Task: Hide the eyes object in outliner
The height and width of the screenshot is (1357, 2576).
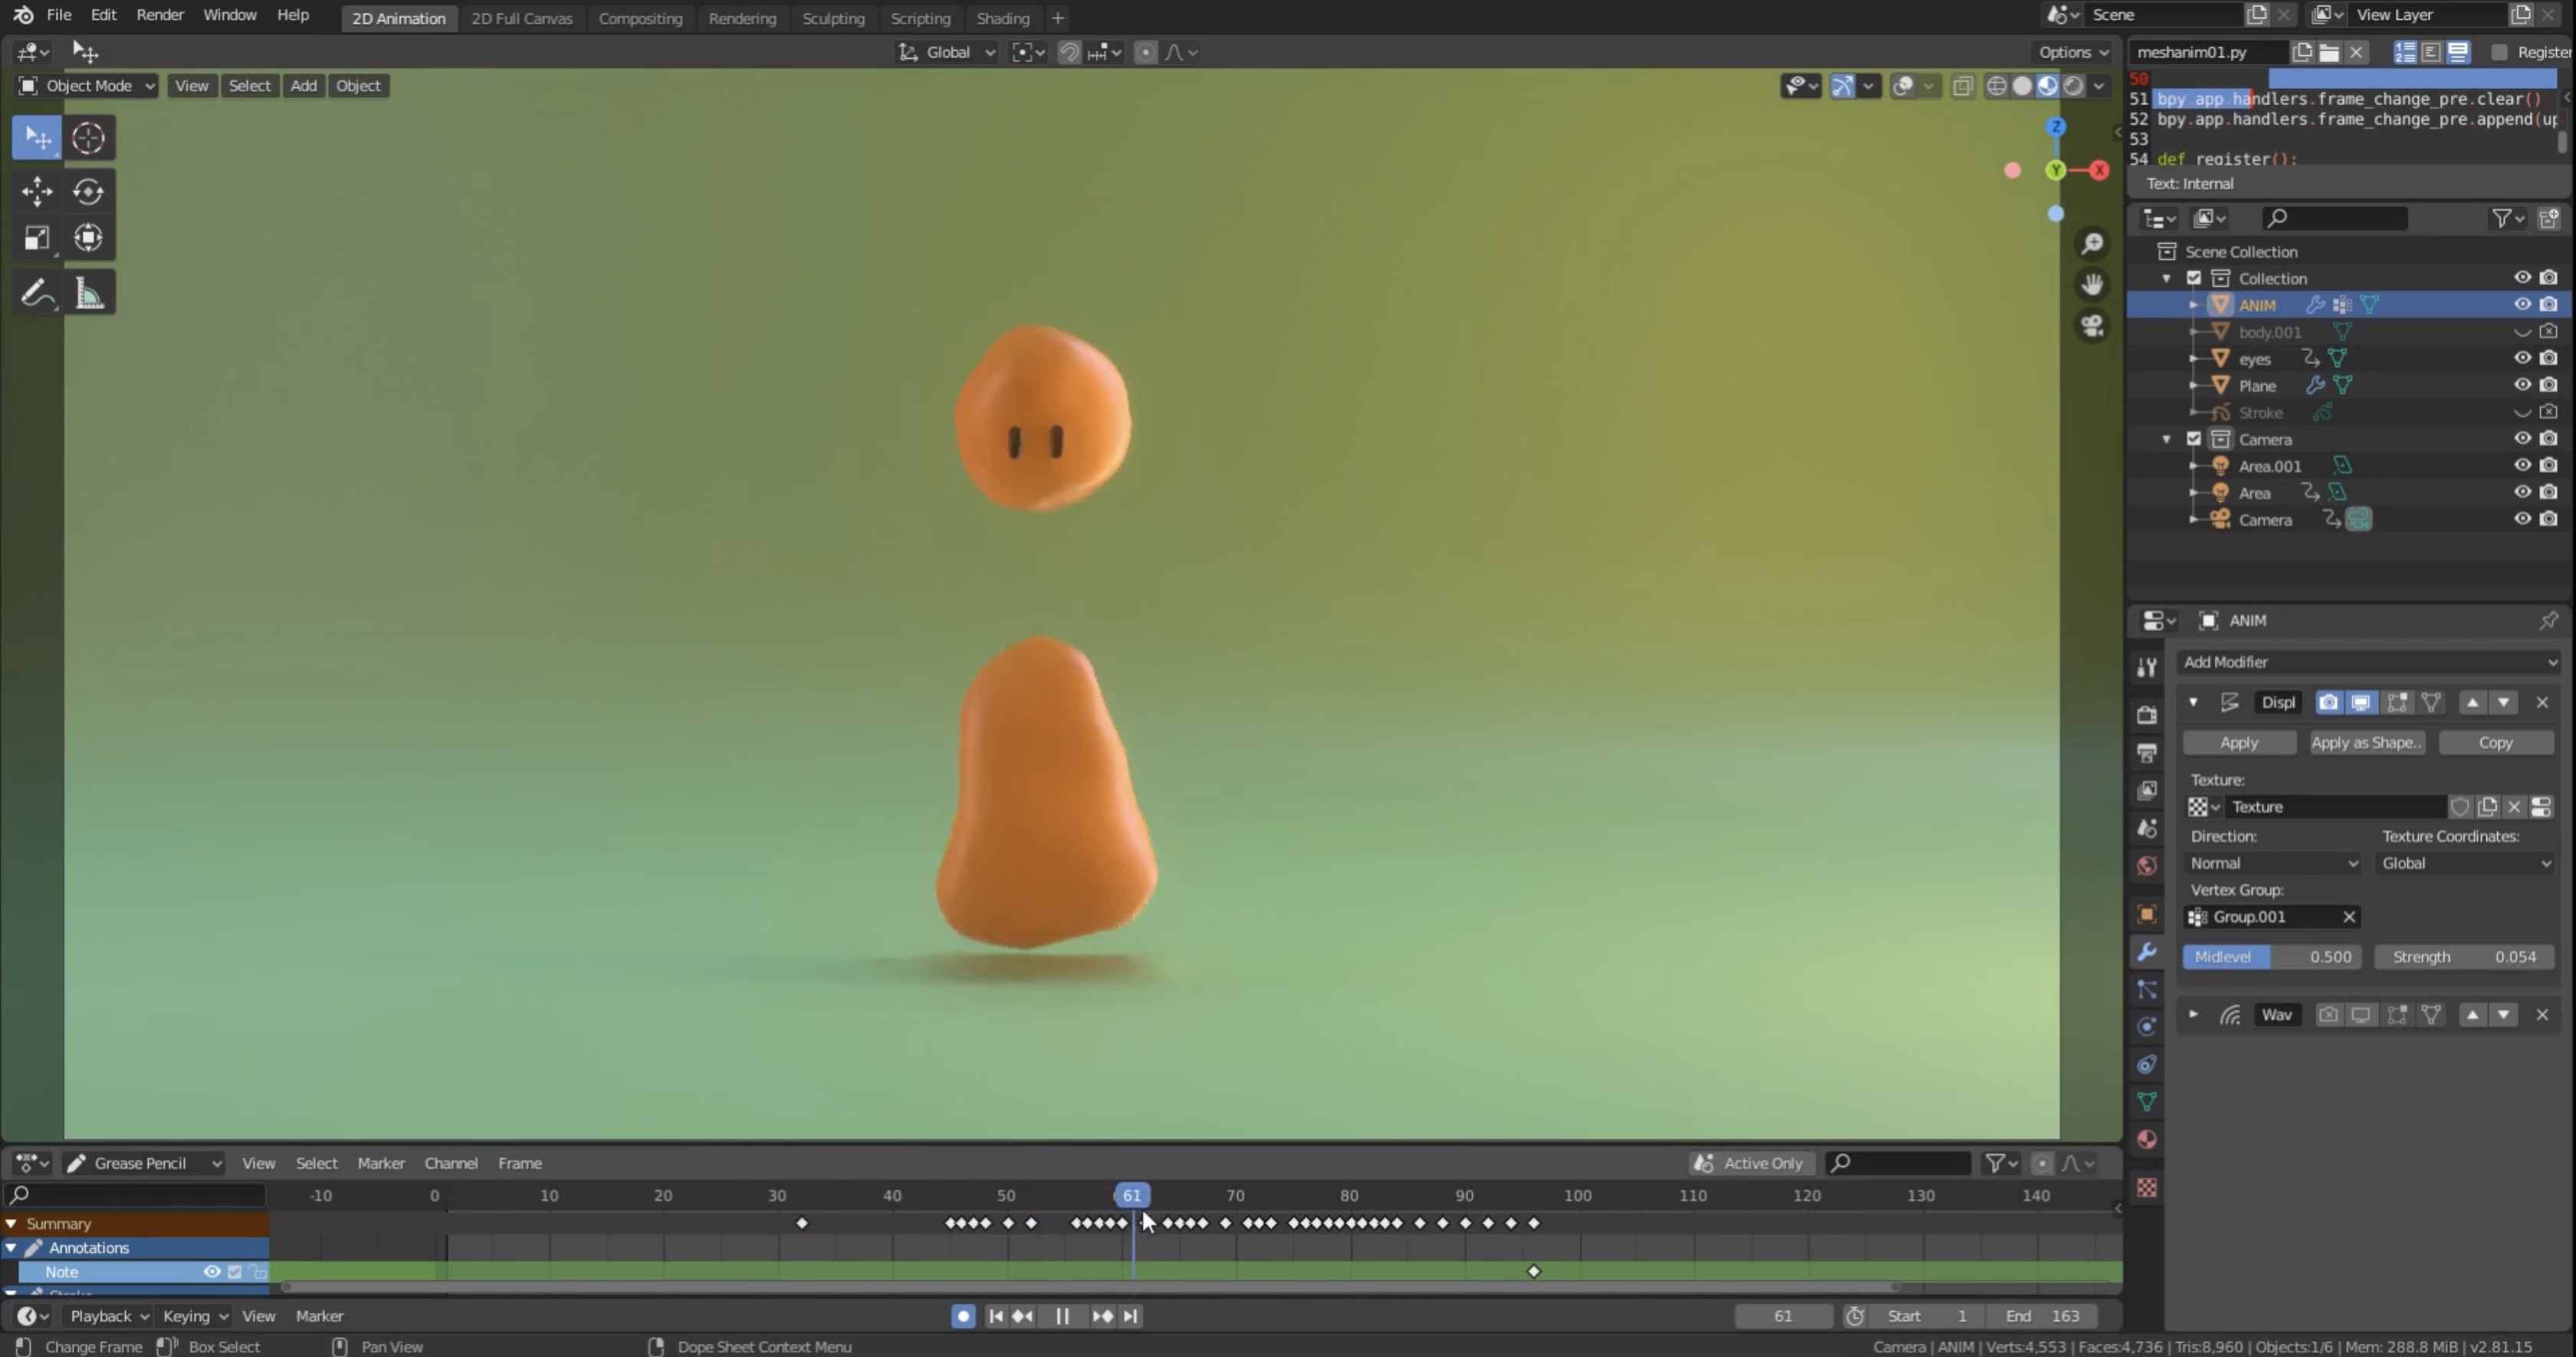Action: [2521, 358]
